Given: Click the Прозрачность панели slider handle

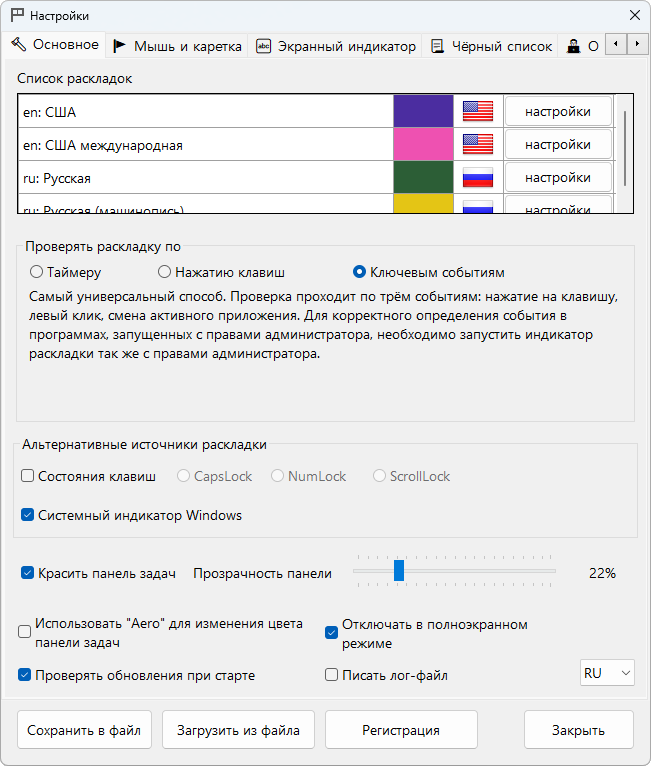Looking at the screenshot, I should pos(398,571).
